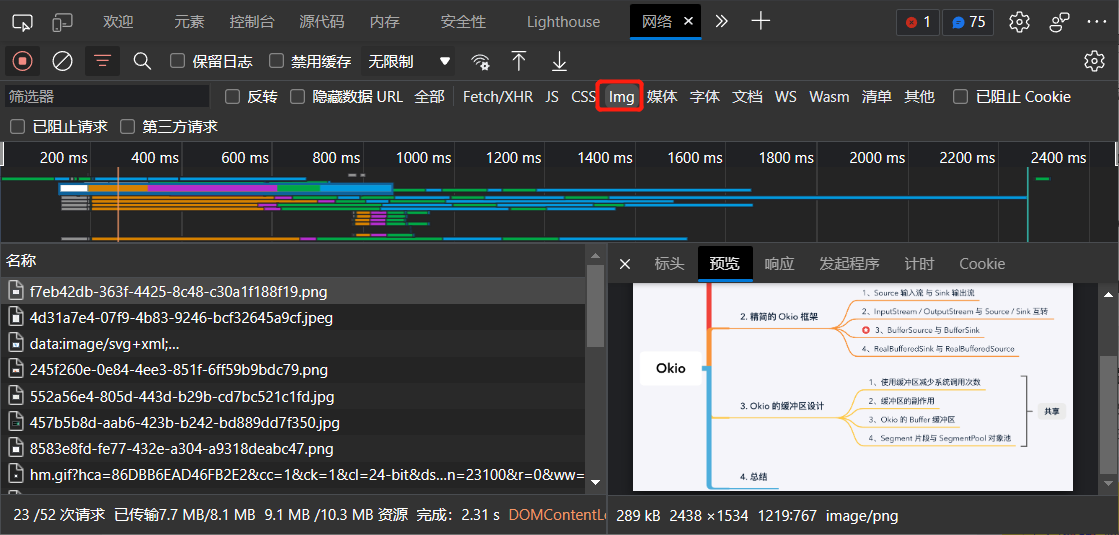Enable 禁用缓存 checkbox
The height and width of the screenshot is (535, 1119).
[276, 61]
